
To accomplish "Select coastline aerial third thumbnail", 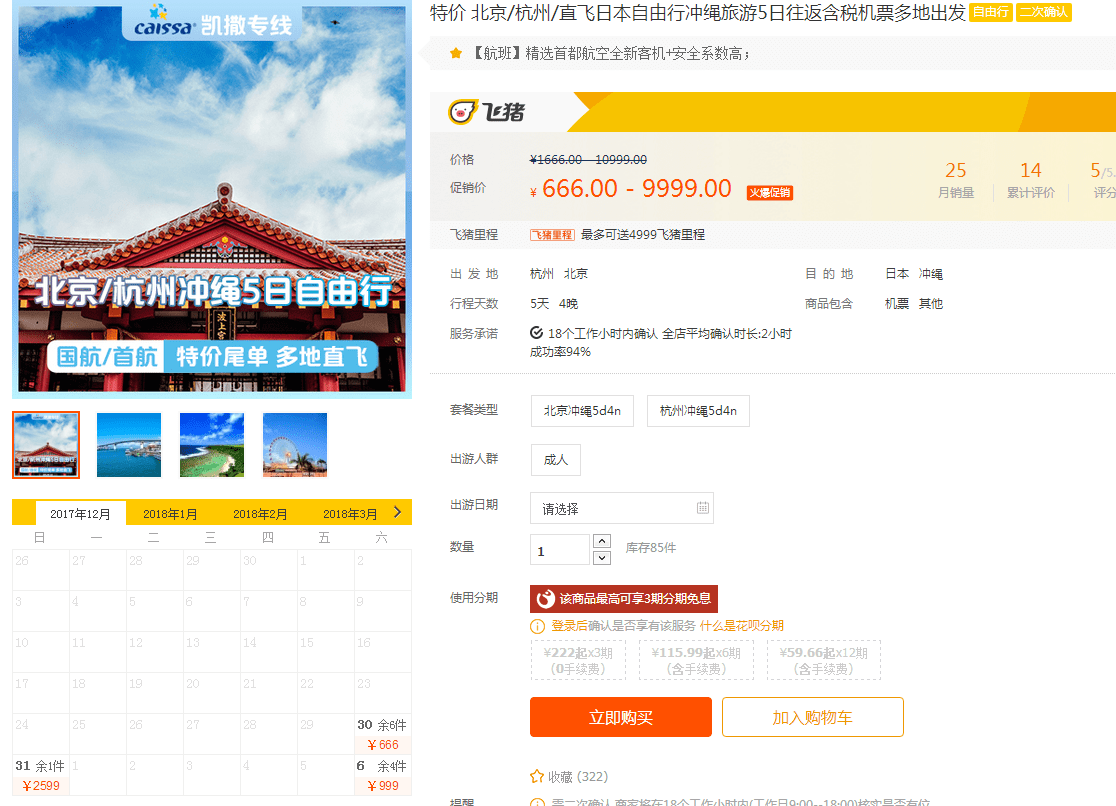I will 212,445.
